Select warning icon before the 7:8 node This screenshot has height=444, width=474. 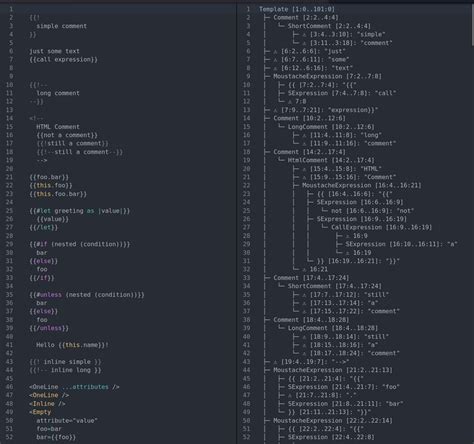[x=290, y=102]
